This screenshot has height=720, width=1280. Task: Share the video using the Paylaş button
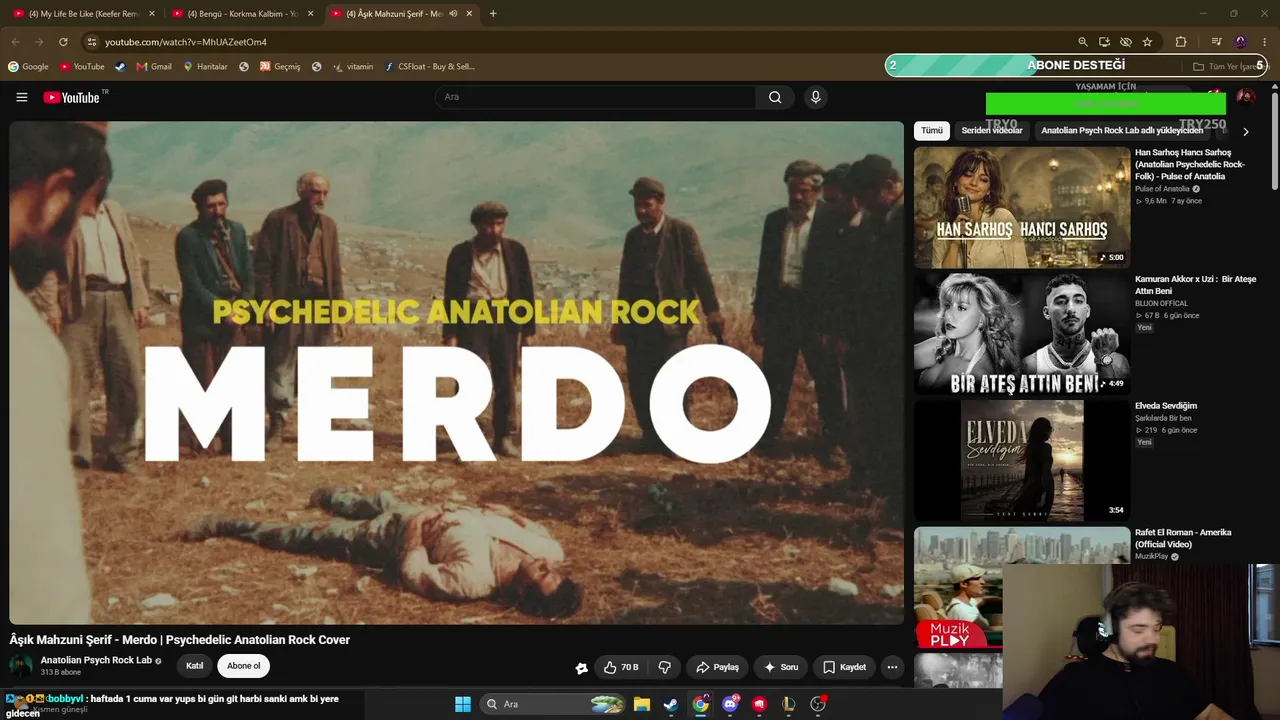click(x=717, y=667)
